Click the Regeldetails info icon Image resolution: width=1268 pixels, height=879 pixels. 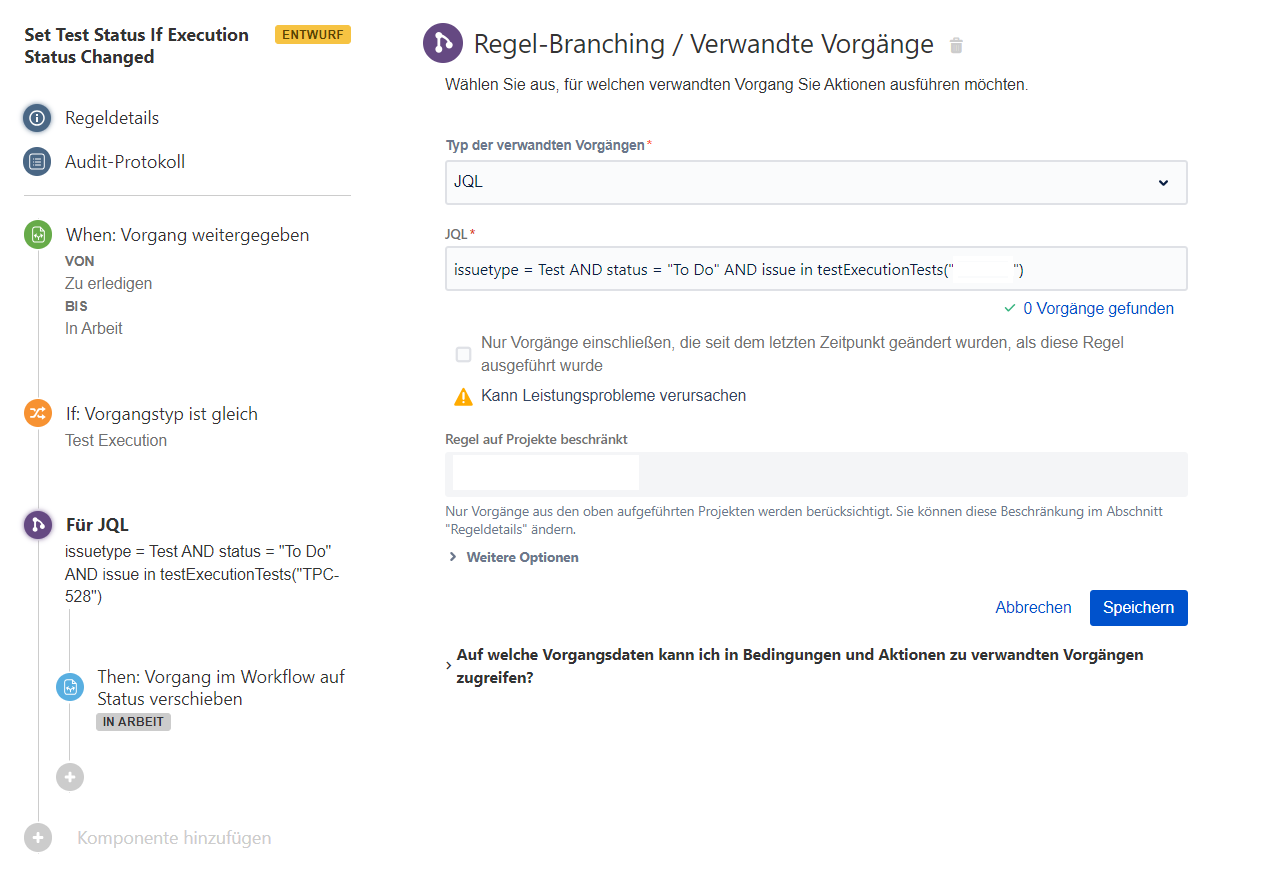click(37, 118)
